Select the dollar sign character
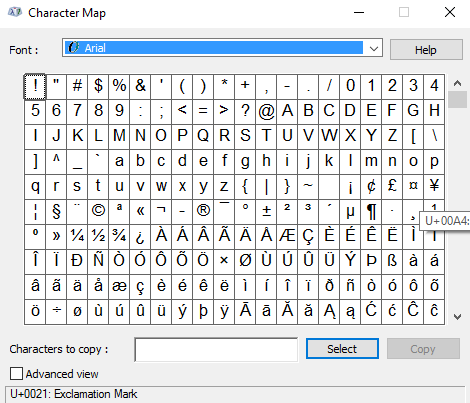This screenshot has height=403, width=470. point(98,86)
